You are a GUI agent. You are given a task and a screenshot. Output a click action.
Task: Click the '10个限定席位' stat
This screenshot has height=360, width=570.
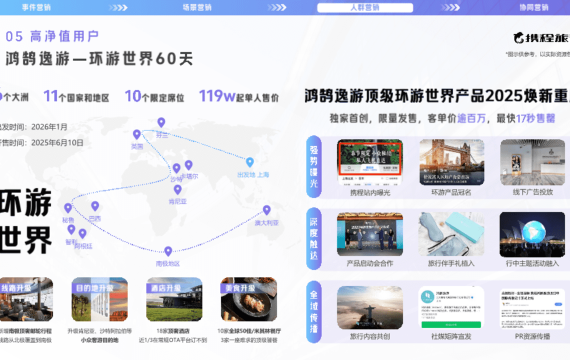pyautogui.click(x=154, y=96)
